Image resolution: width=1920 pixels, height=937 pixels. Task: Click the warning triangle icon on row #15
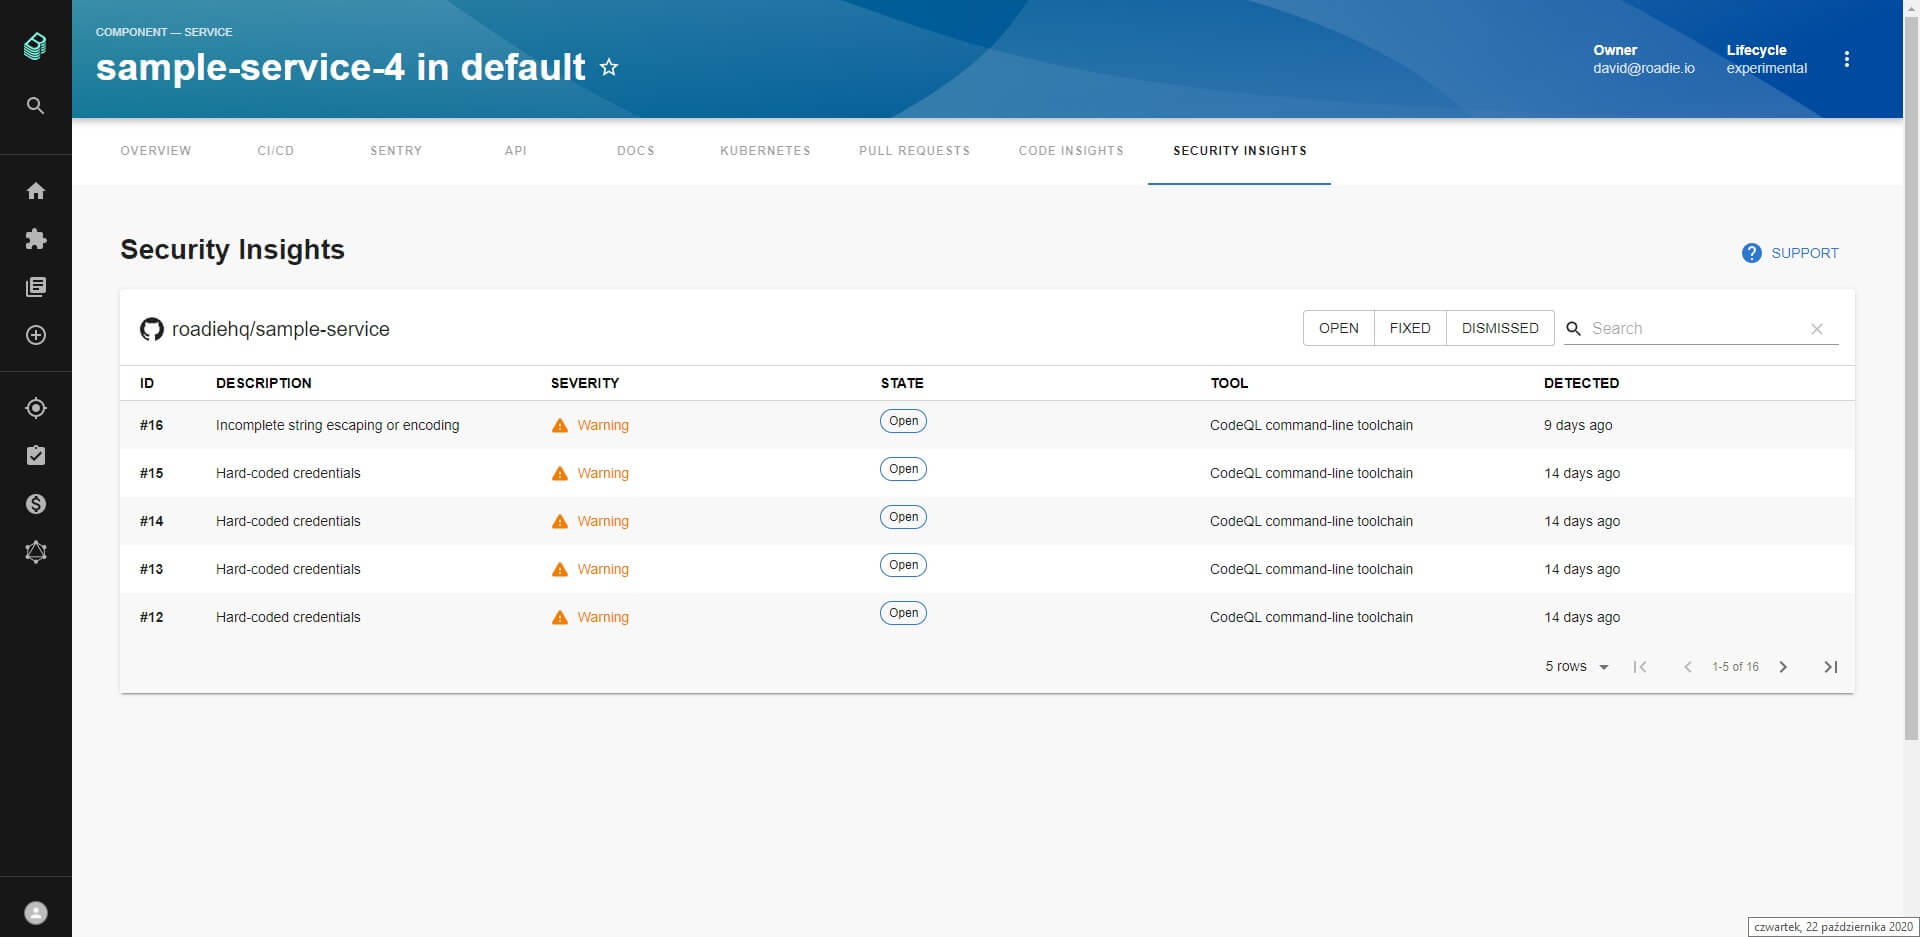[560, 474]
